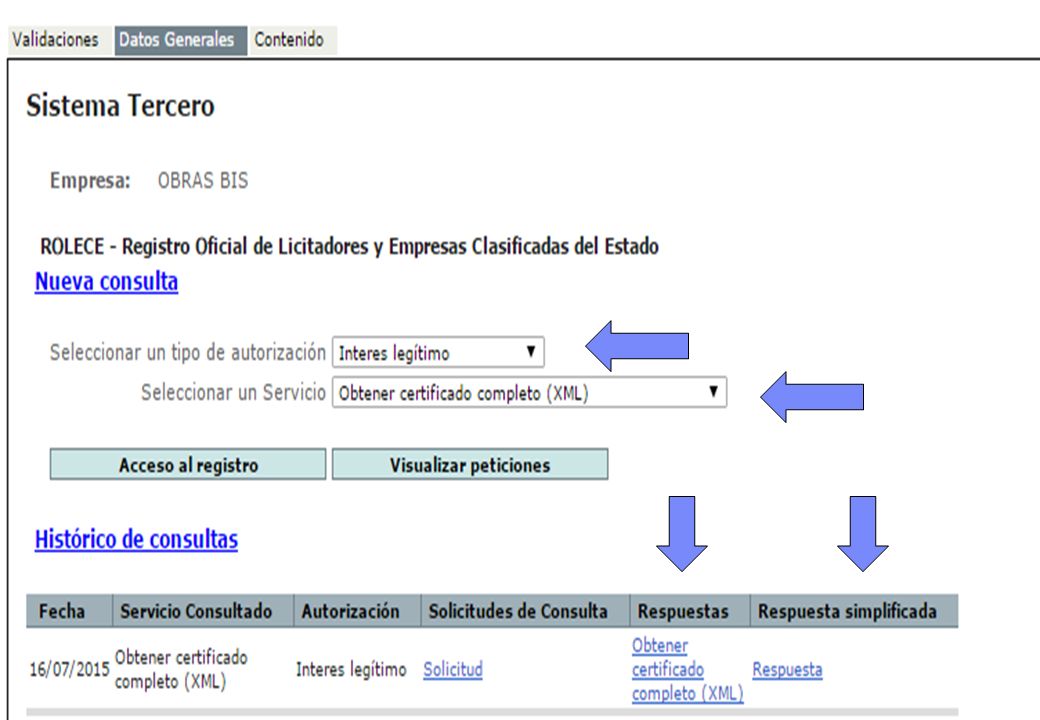Follow the Nueva consulta link

click(x=106, y=282)
